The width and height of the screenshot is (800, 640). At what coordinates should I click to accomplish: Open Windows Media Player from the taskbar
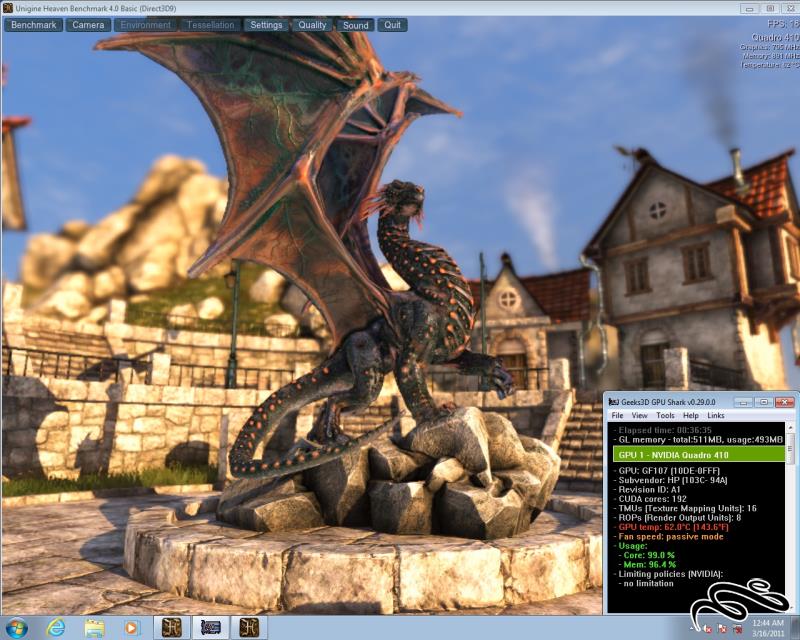coord(131,627)
